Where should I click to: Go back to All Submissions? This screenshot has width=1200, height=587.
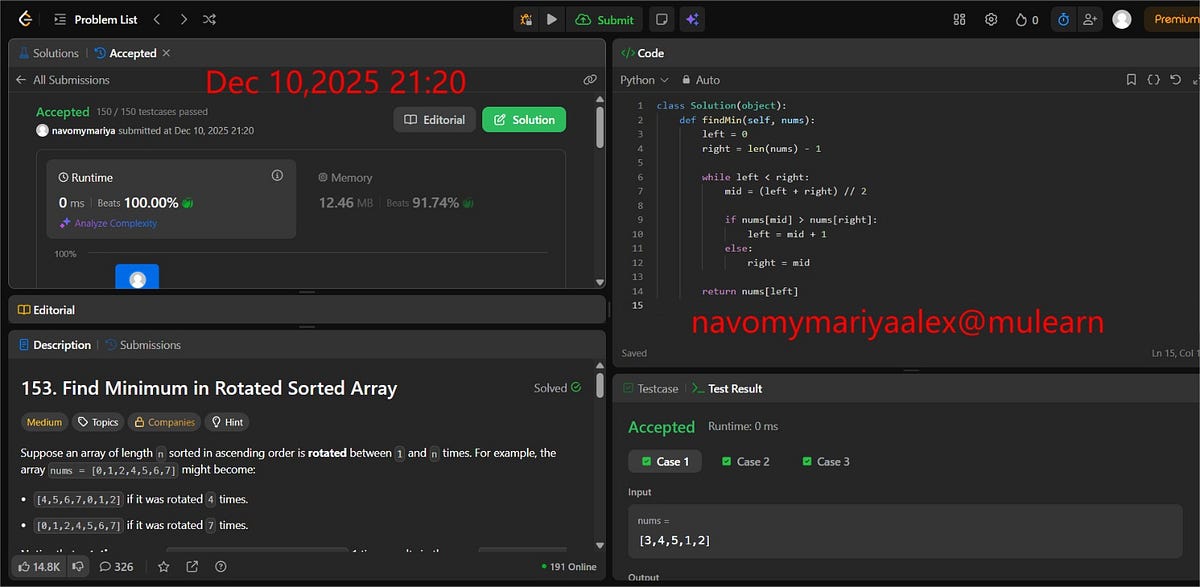coord(62,80)
